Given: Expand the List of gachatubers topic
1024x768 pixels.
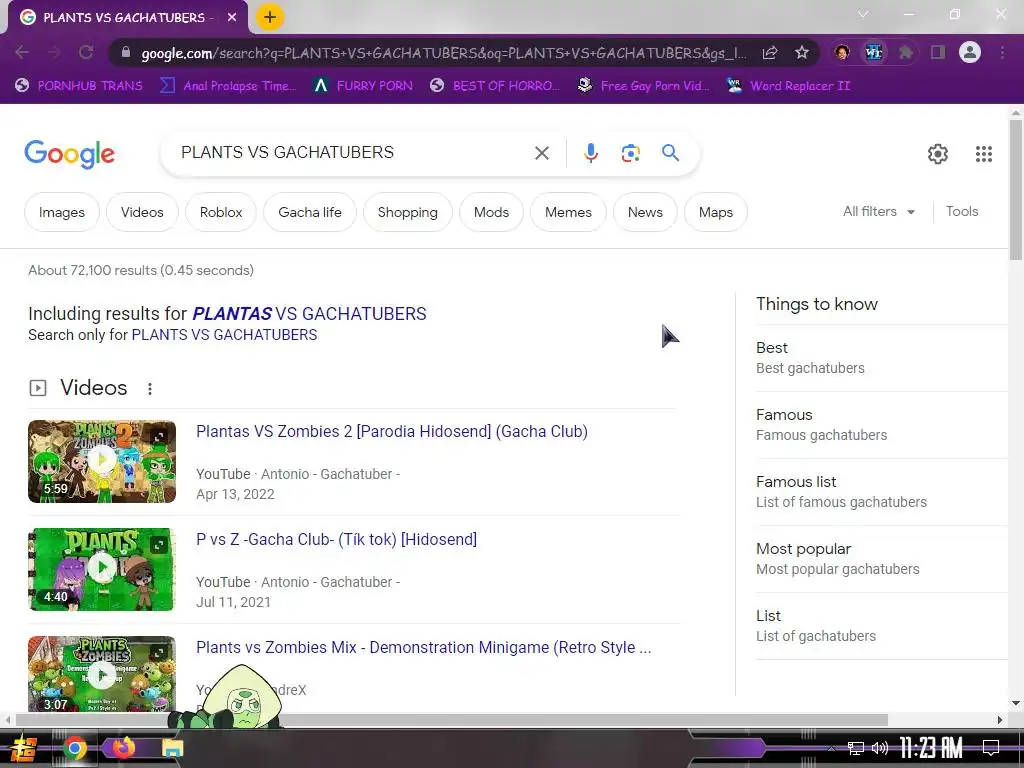Looking at the screenshot, I should tap(882, 626).
